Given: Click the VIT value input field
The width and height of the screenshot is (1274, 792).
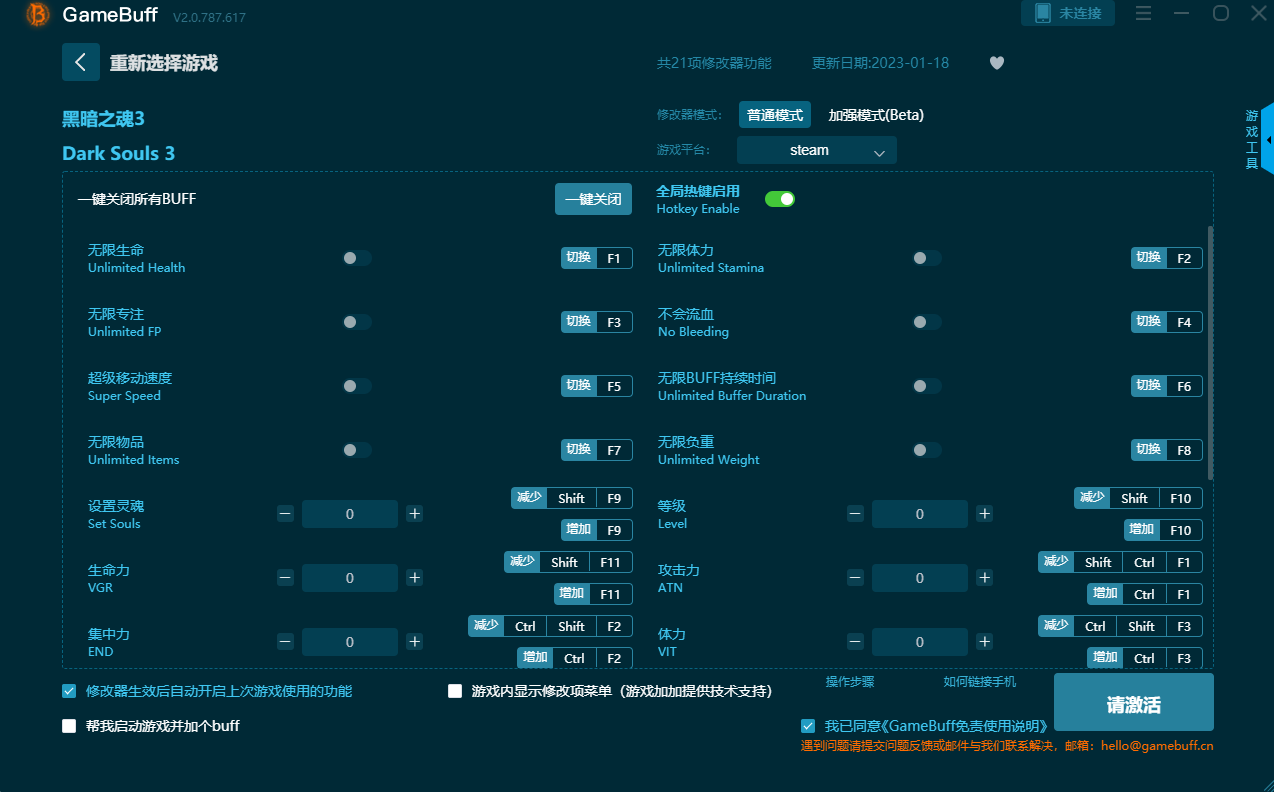Looking at the screenshot, I should click(920, 642).
